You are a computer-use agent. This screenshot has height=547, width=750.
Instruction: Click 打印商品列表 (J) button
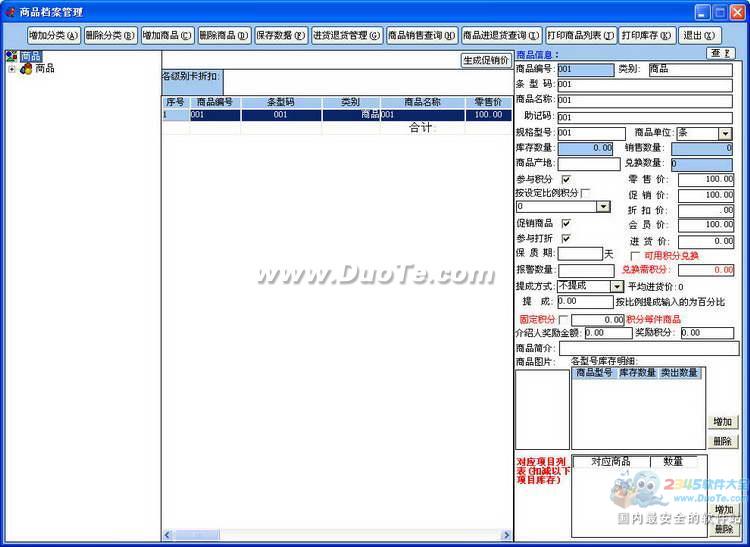(581, 35)
